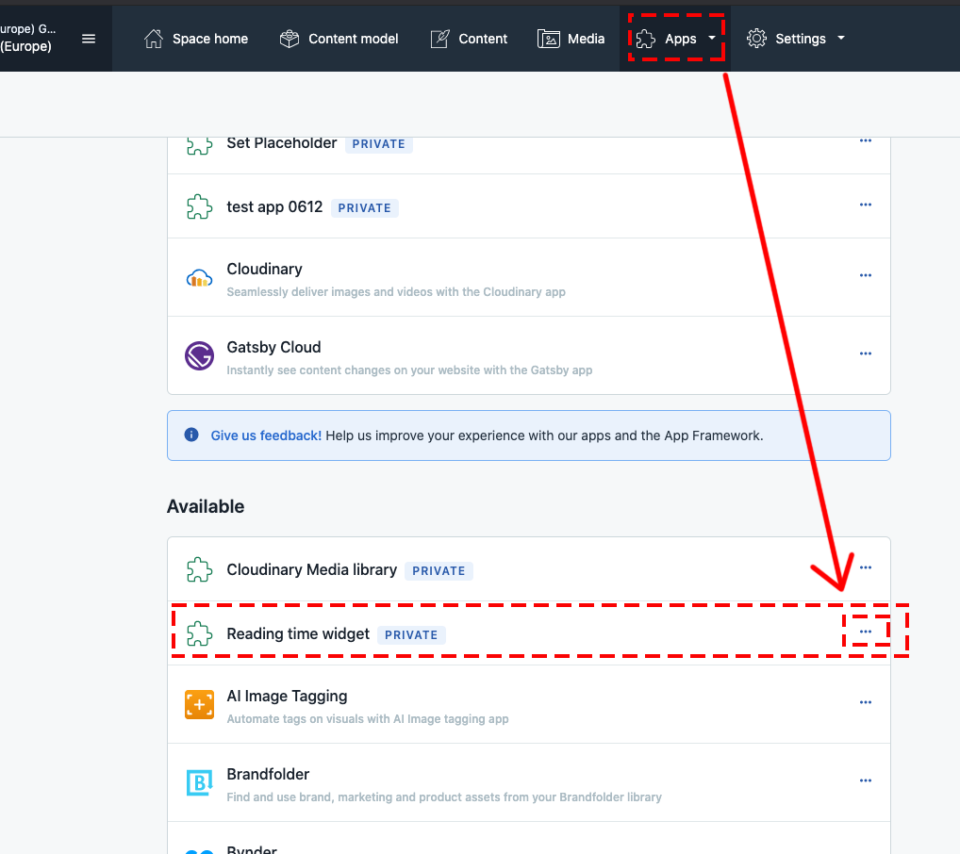Click PRIVATE badge on Cloudinary Media library
Image resolution: width=960 pixels, height=854 pixels.
[x=439, y=571]
